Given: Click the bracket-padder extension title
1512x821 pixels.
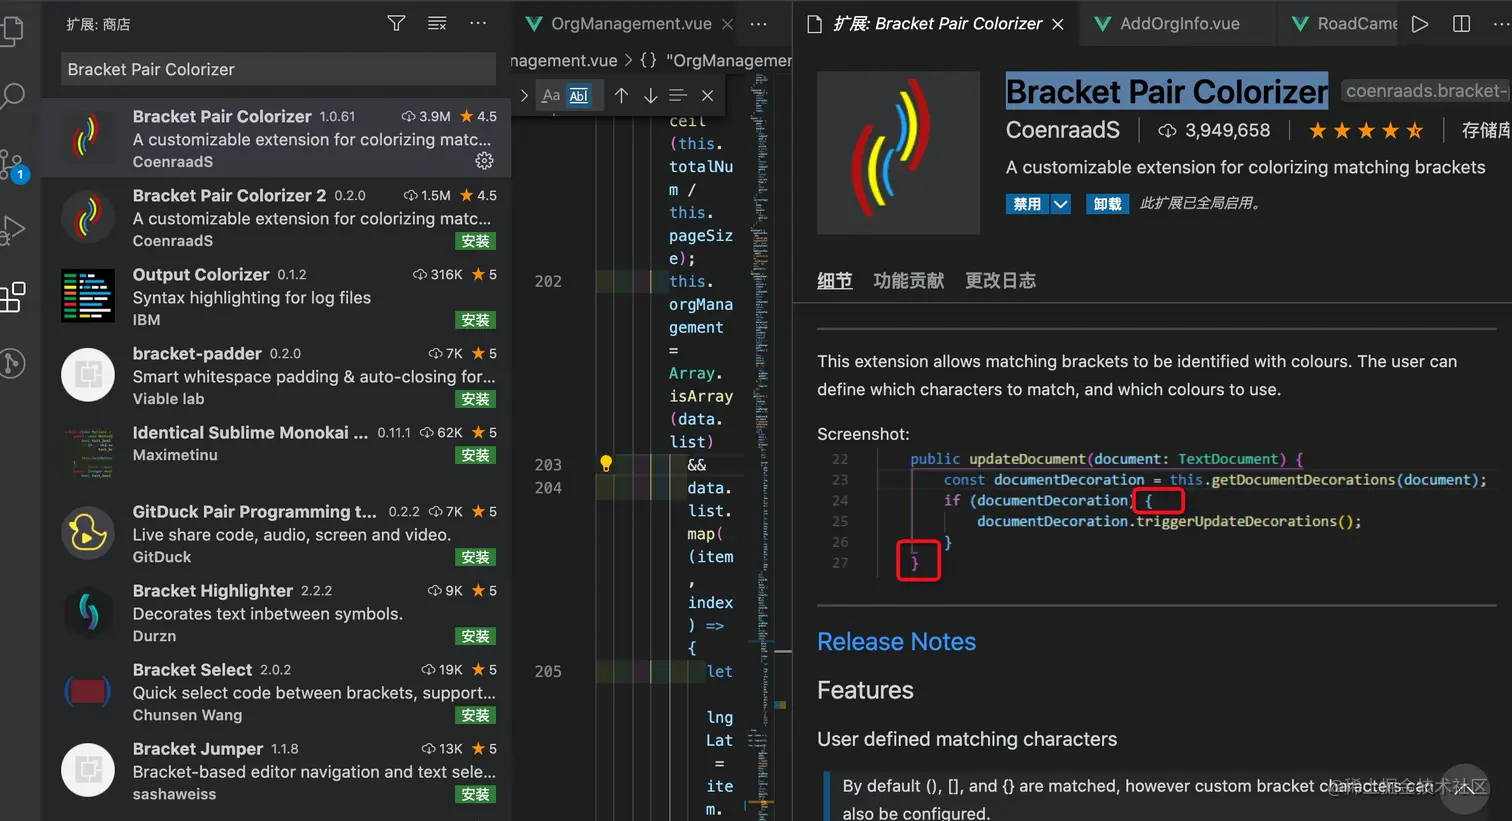Looking at the screenshot, I should pyautogui.click(x=197, y=353).
